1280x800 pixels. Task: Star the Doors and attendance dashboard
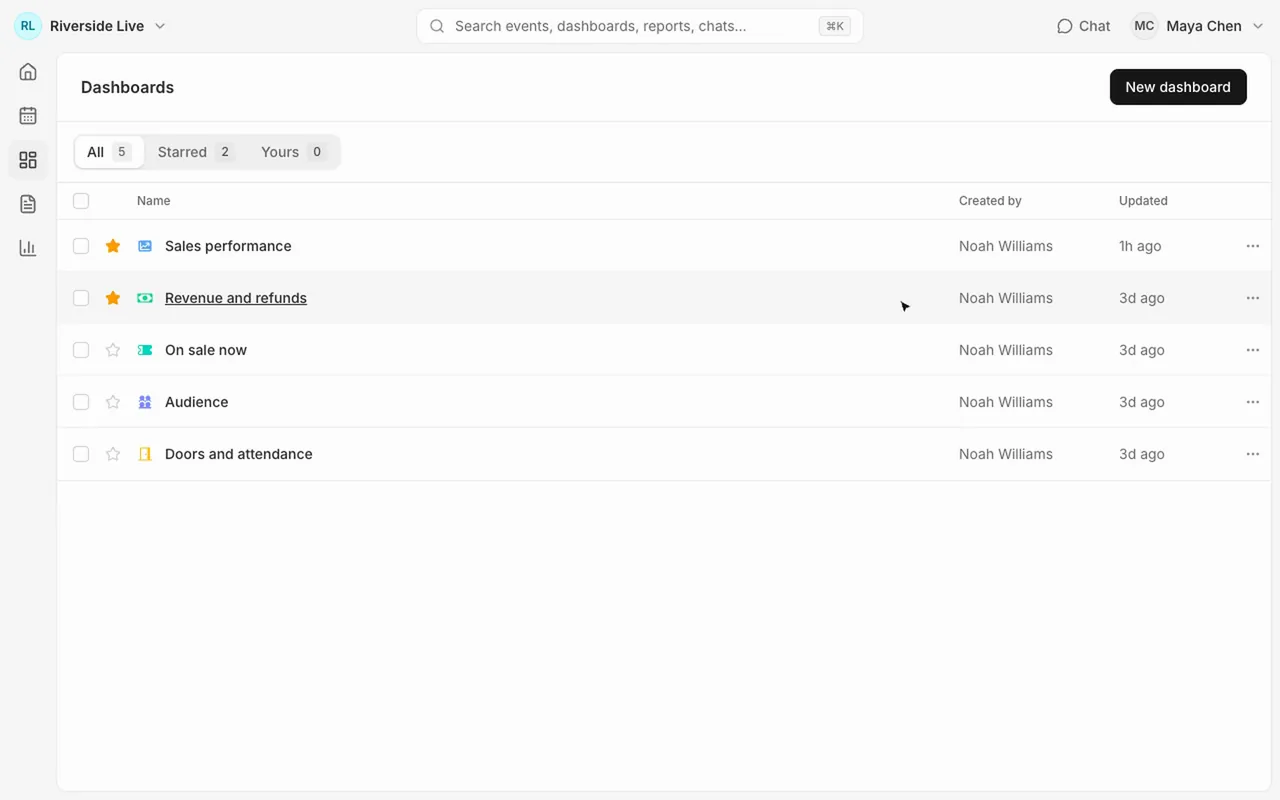pos(113,454)
